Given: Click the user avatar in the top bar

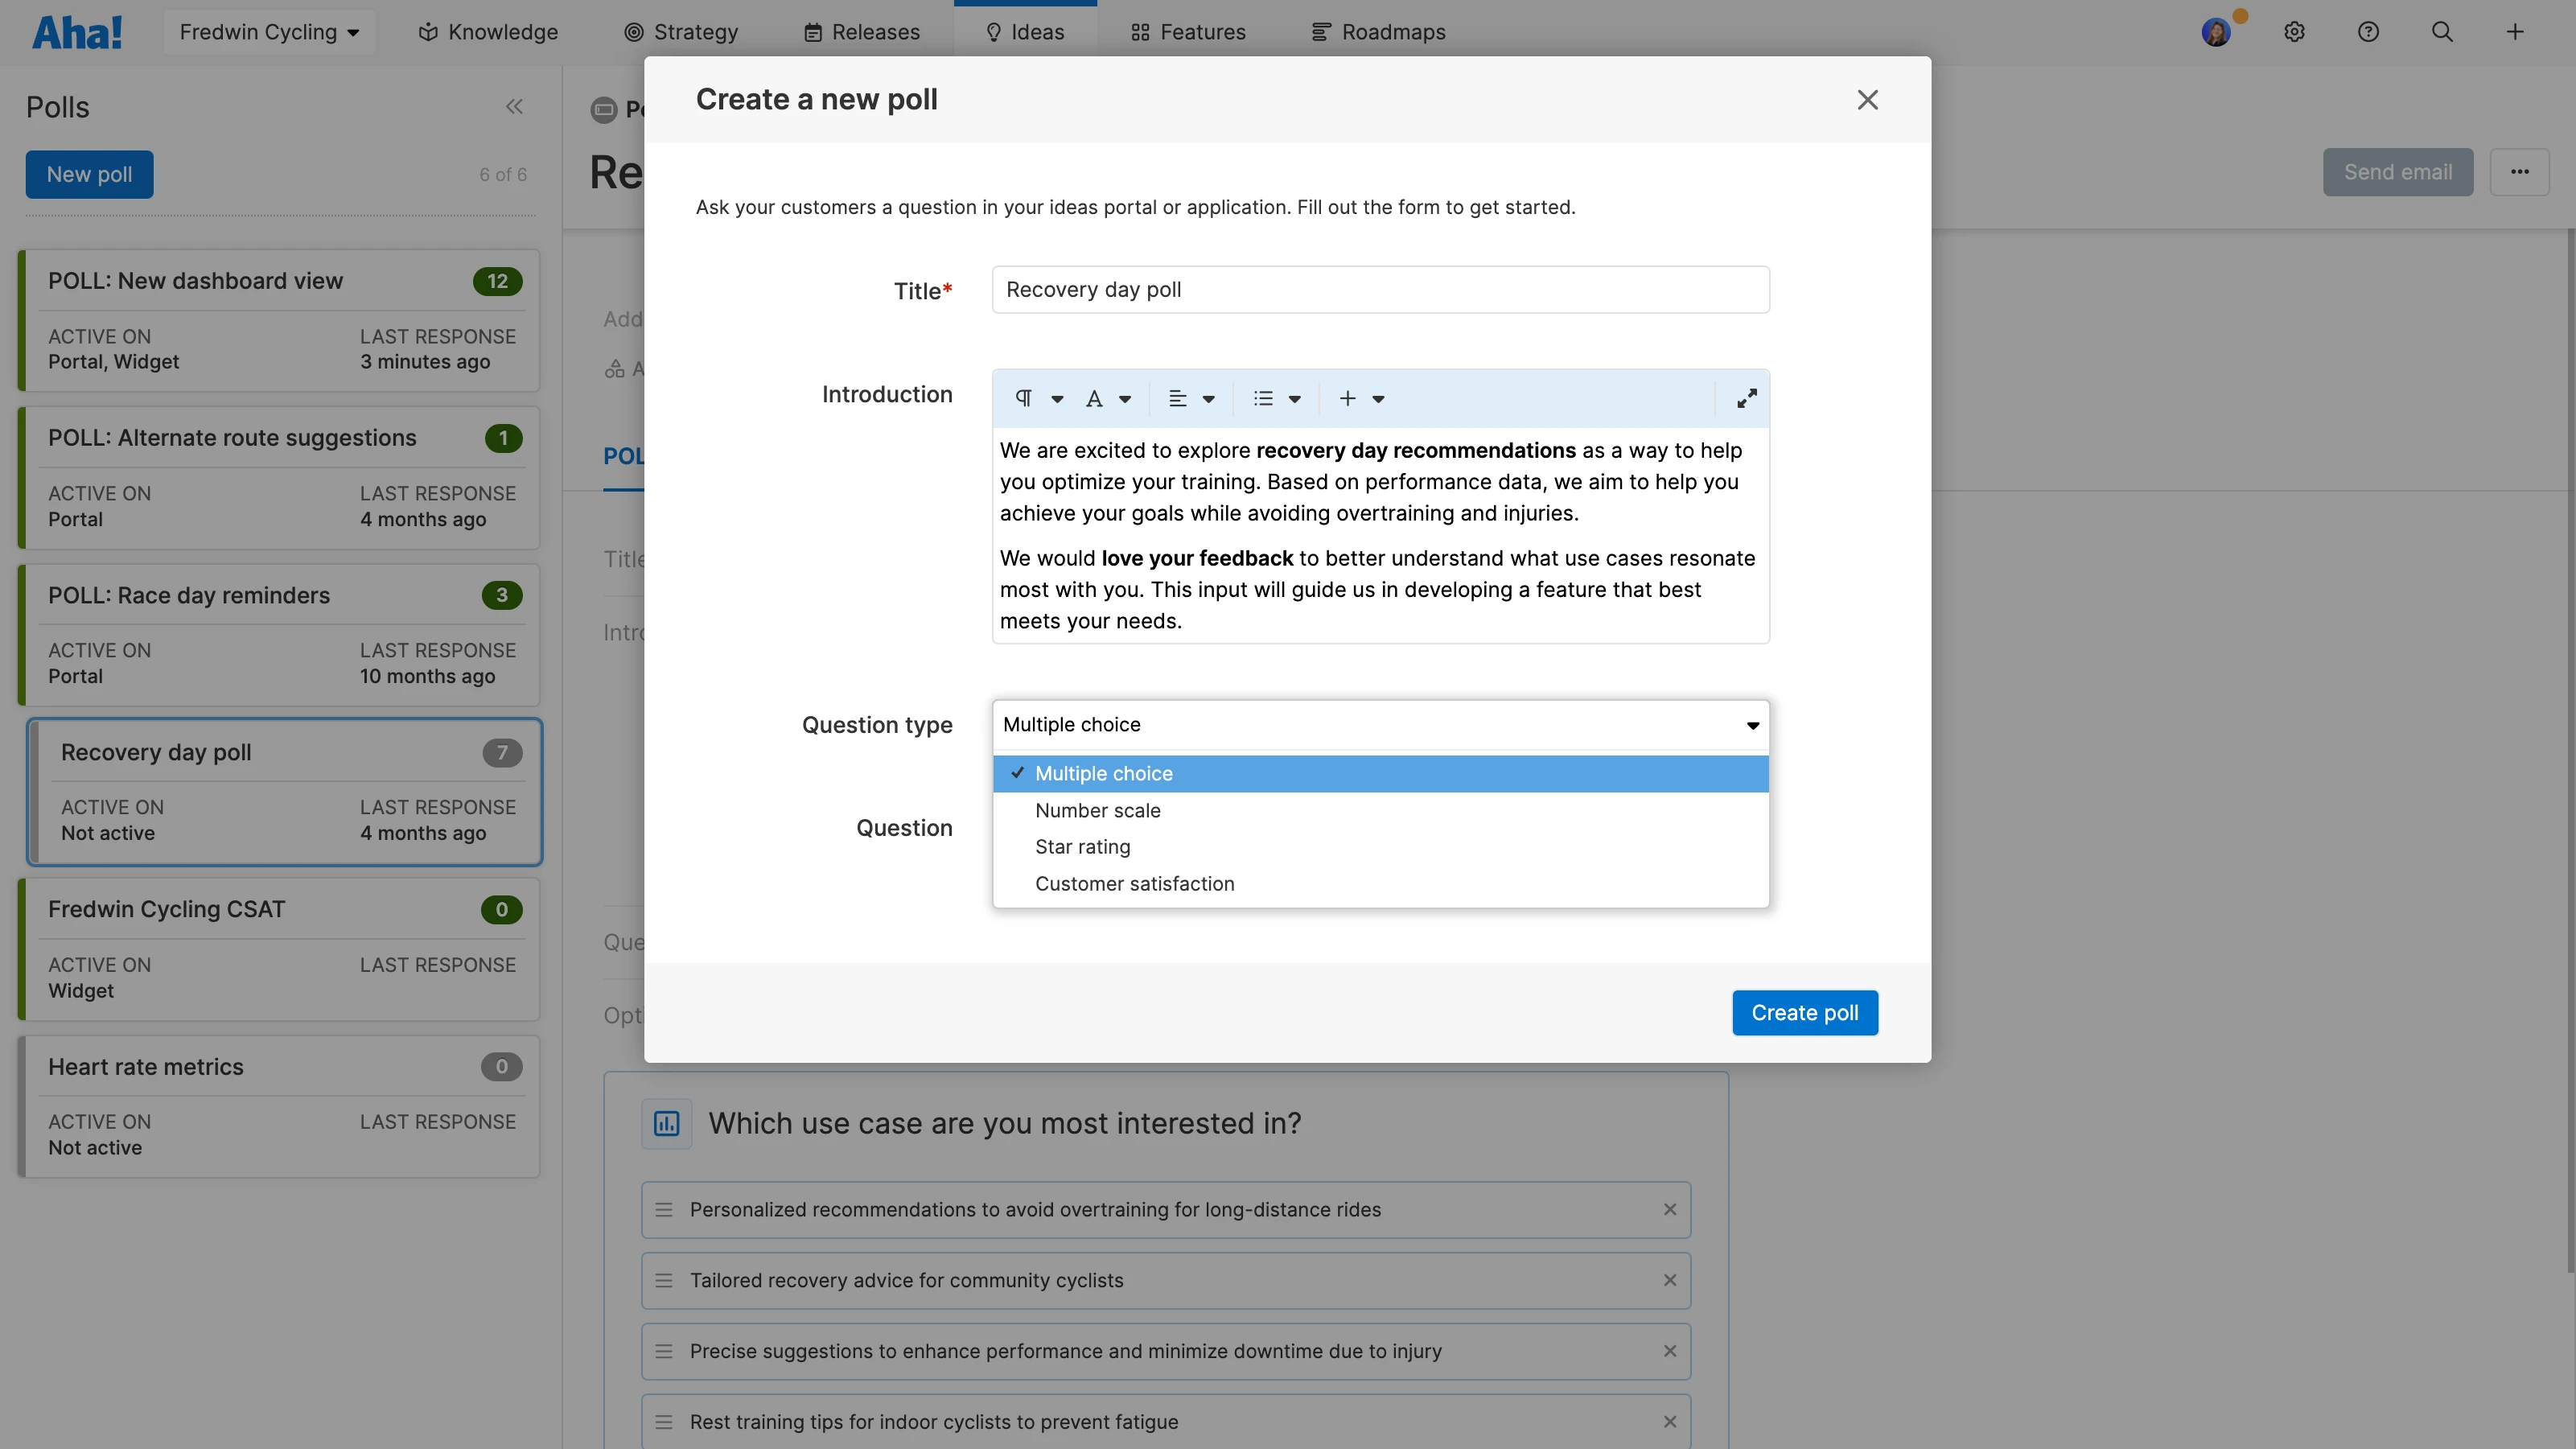Looking at the screenshot, I should point(2217,31).
